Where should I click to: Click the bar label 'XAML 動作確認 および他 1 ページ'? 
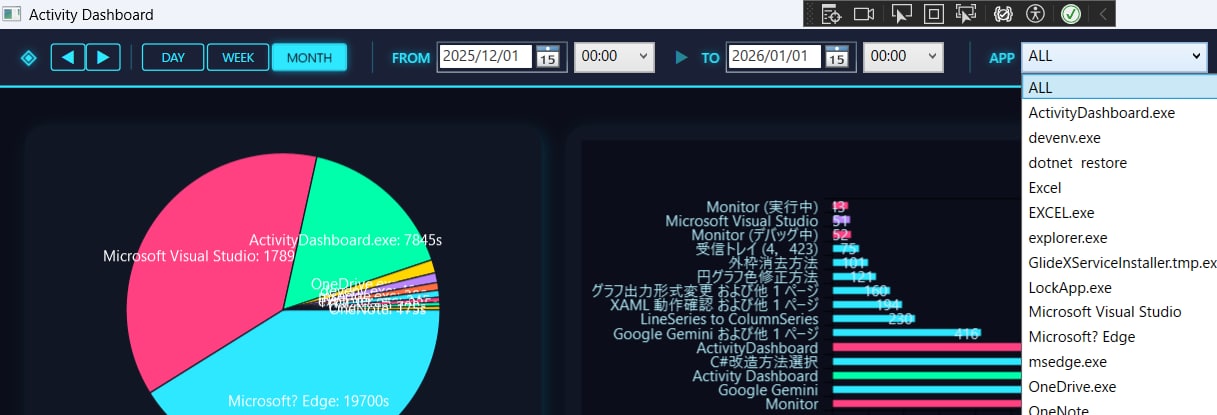[714, 304]
